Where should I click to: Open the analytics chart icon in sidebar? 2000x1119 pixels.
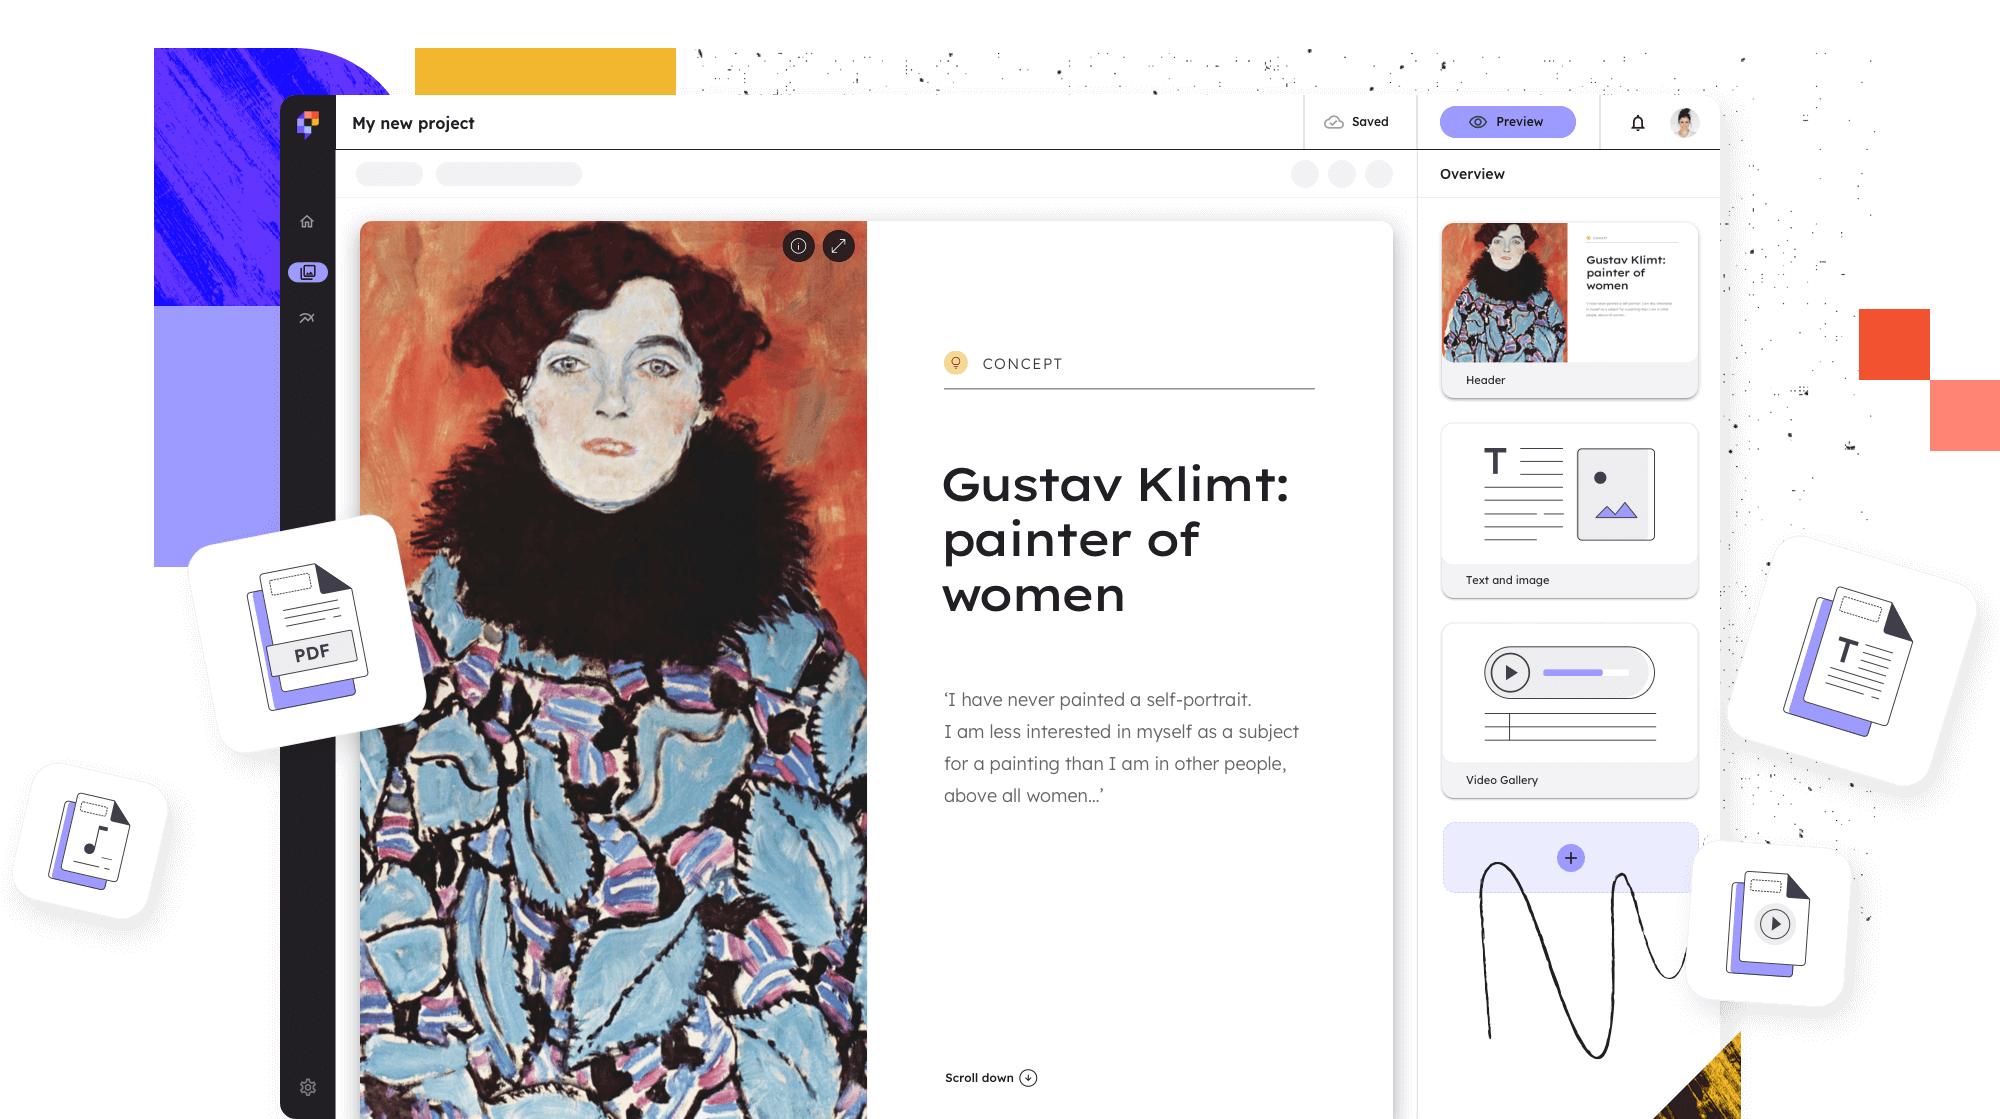pyautogui.click(x=307, y=318)
